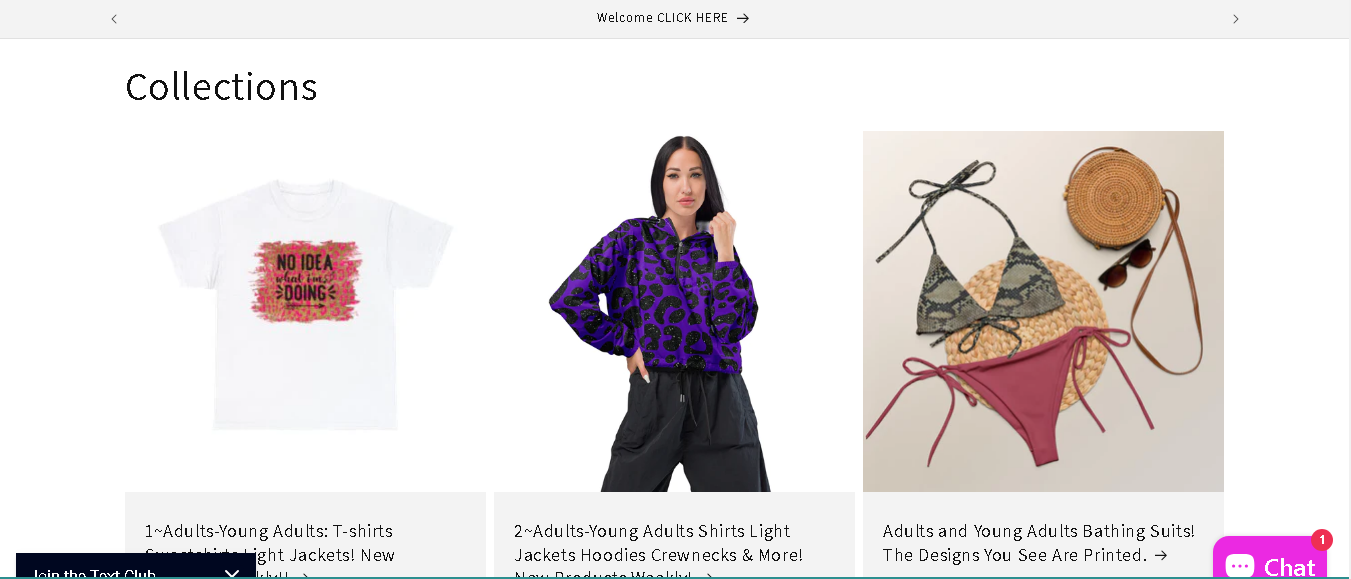Open the Adults and Young Adults Bathing Suits link

click(x=1038, y=543)
